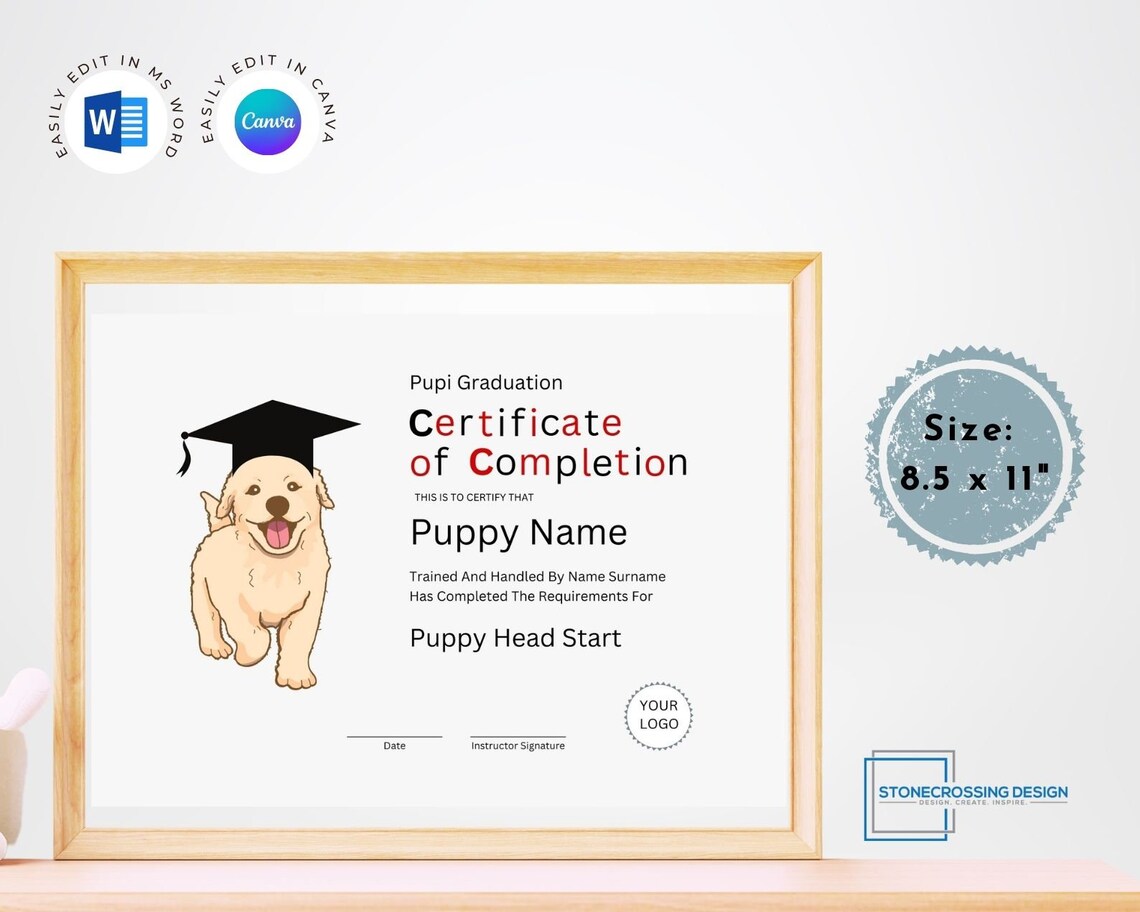Click the Canva logo icon
Screen dimensions: 1140x912
point(266,121)
